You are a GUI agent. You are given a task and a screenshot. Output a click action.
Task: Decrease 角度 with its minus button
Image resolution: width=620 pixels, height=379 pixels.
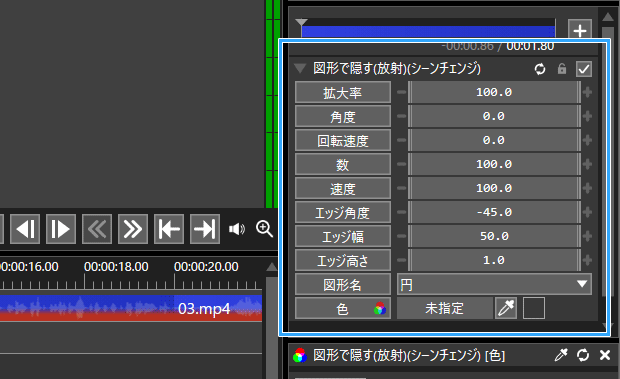click(x=401, y=117)
